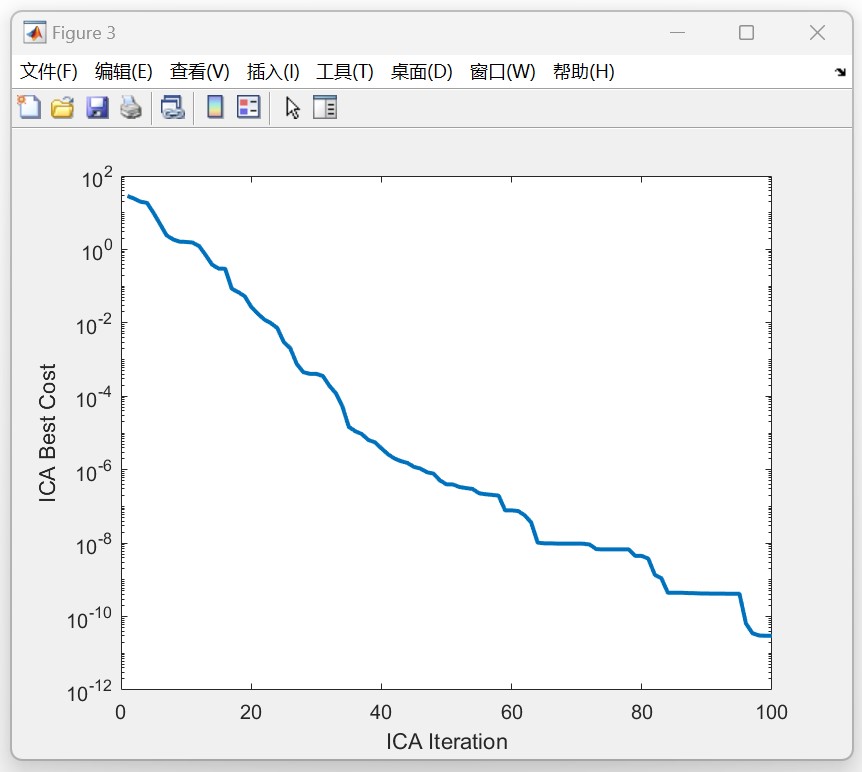This screenshot has height=772, width=862.
Task: Click the y-axis tick label 10^-4
Action: 94,397
